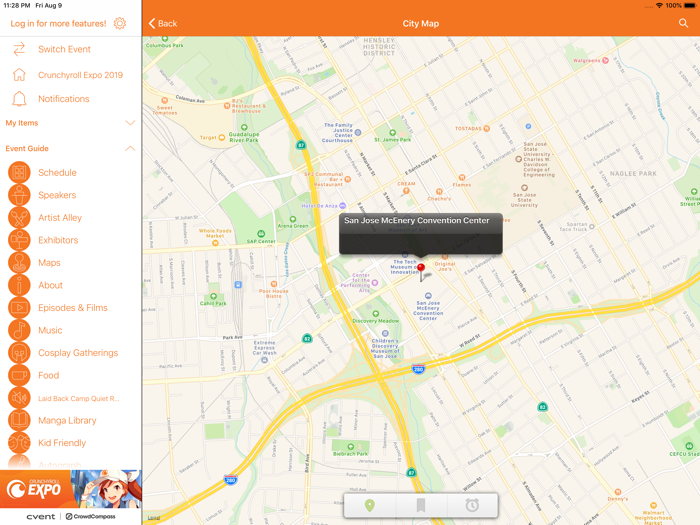Select the Artist Alley label
The image size is (700, 525).
(x=60, y=217)
